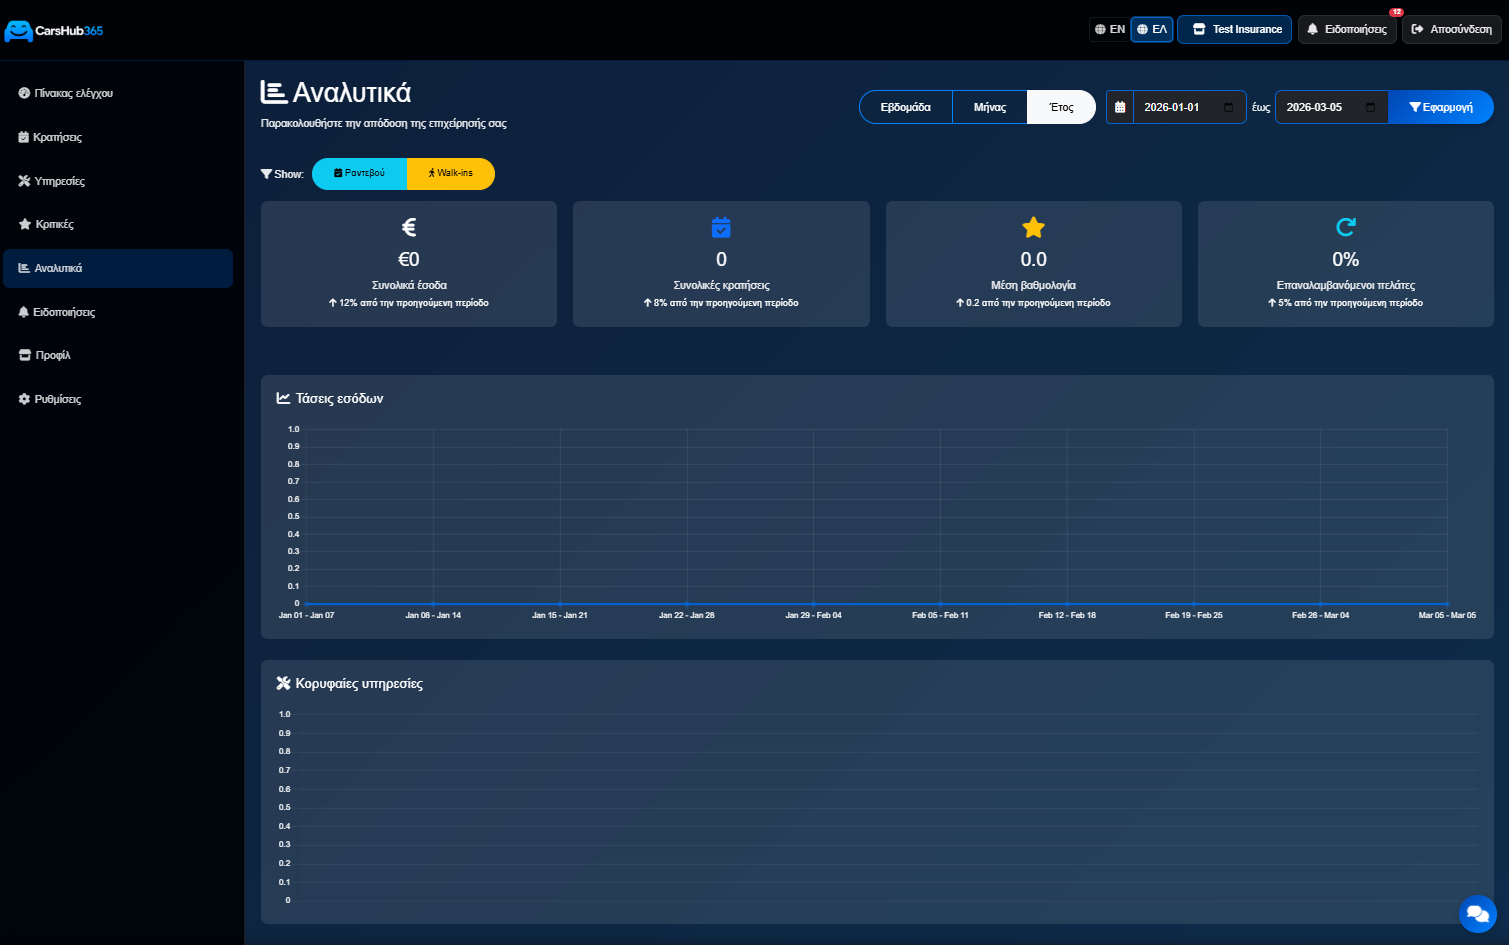Switch language to EN

coord(1109,29)
